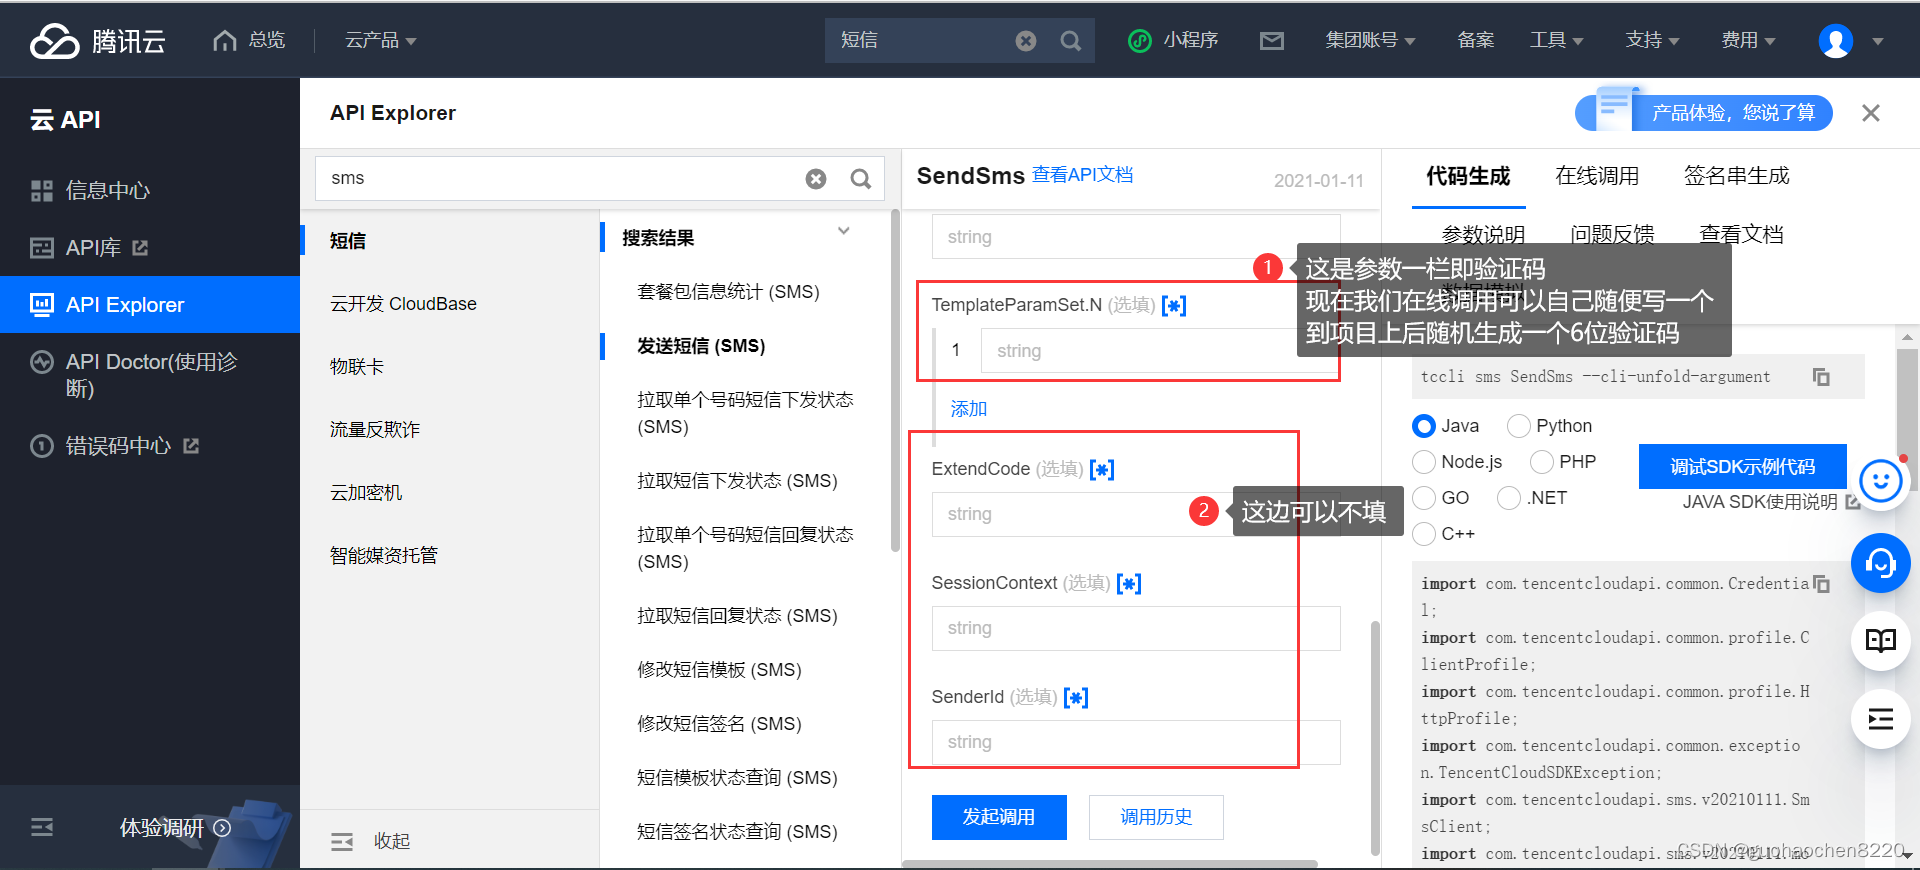Open the mail message icon
This screenshot has height=870, width=1920.
1271,41
